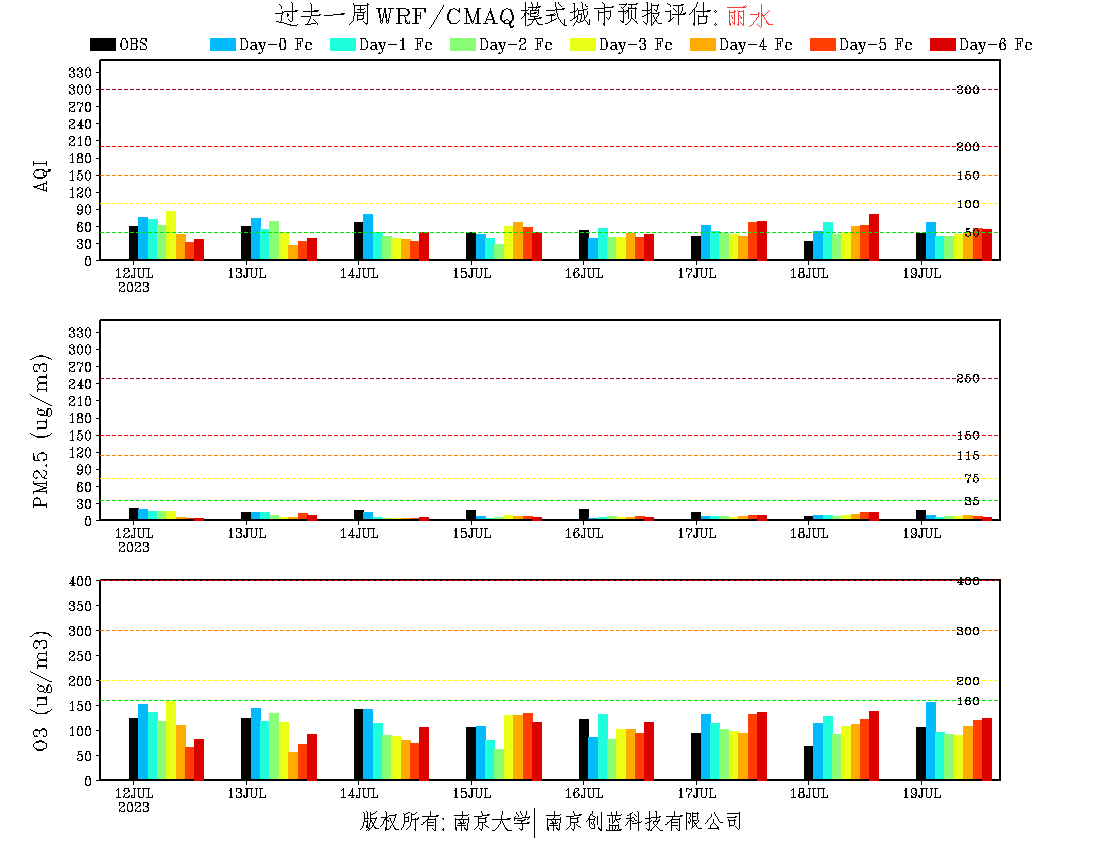Click the 15JUL label under the PM2.5 chart
1100x850 pixels.
point(472,534)
